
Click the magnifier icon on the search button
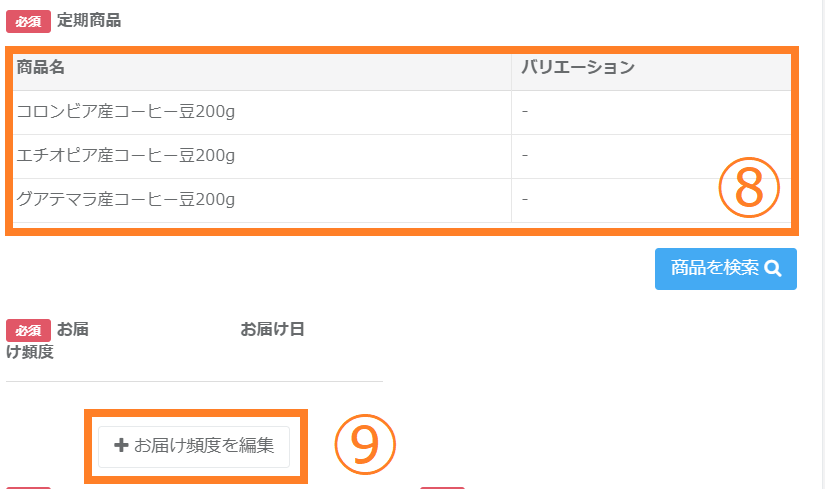pyautogui.click(x=773, y=268)
